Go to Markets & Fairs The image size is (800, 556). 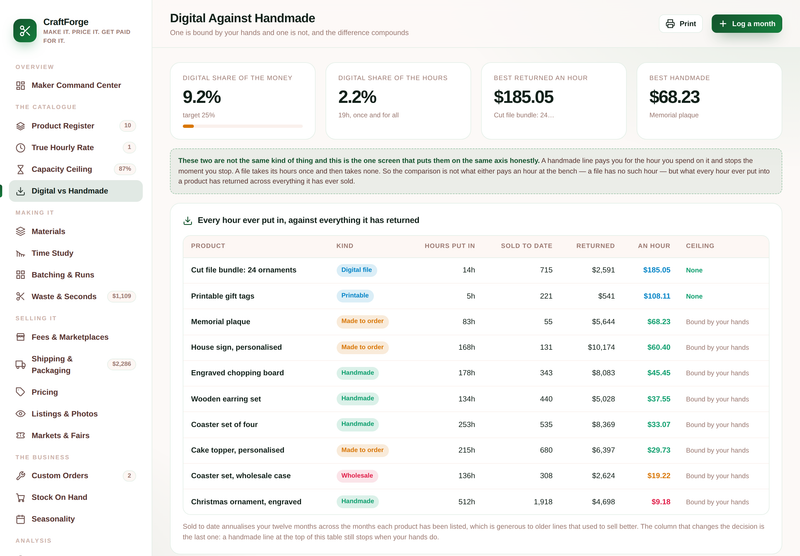tap(76, 436)
